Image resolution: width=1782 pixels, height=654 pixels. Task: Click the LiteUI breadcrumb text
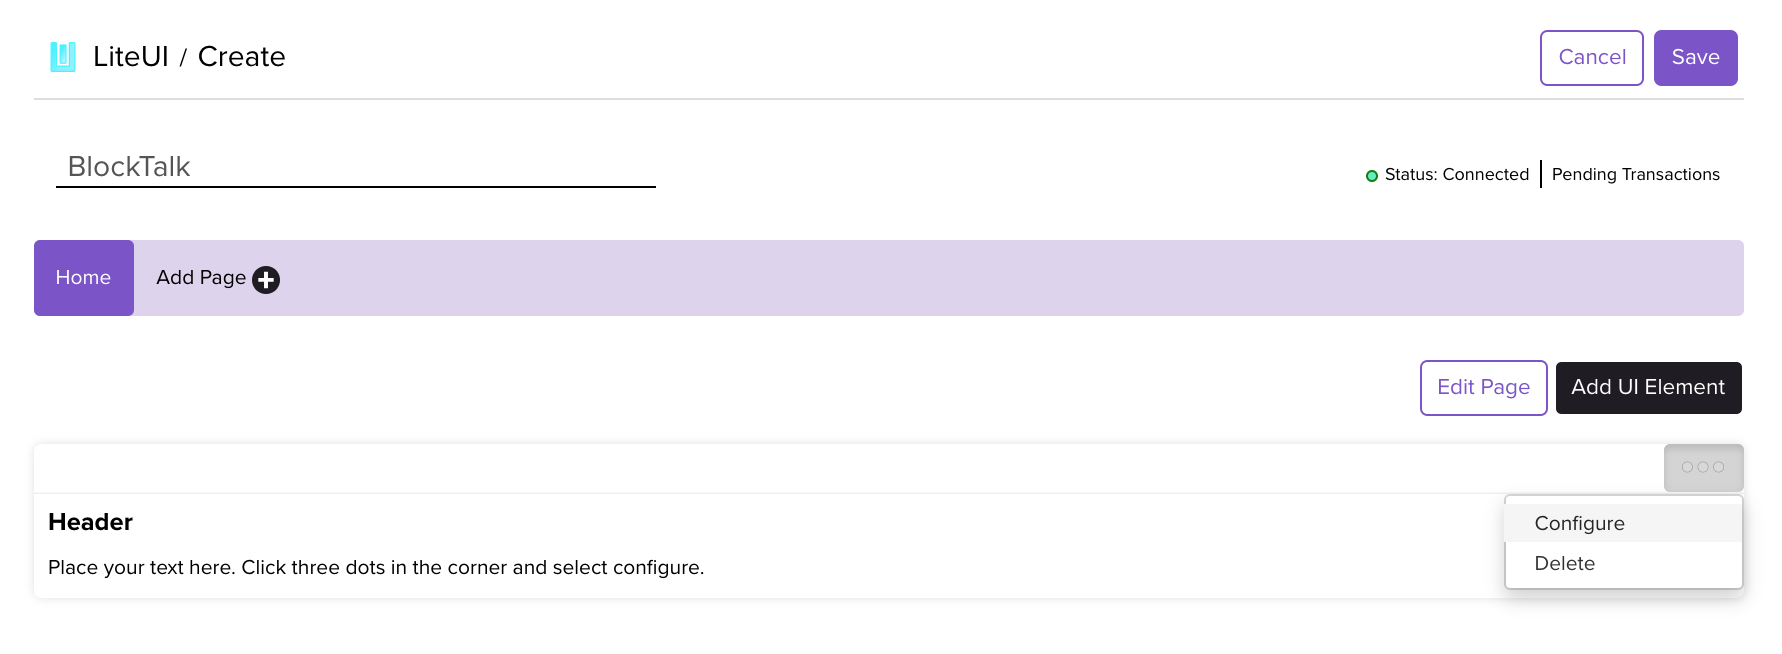[131, 57]
